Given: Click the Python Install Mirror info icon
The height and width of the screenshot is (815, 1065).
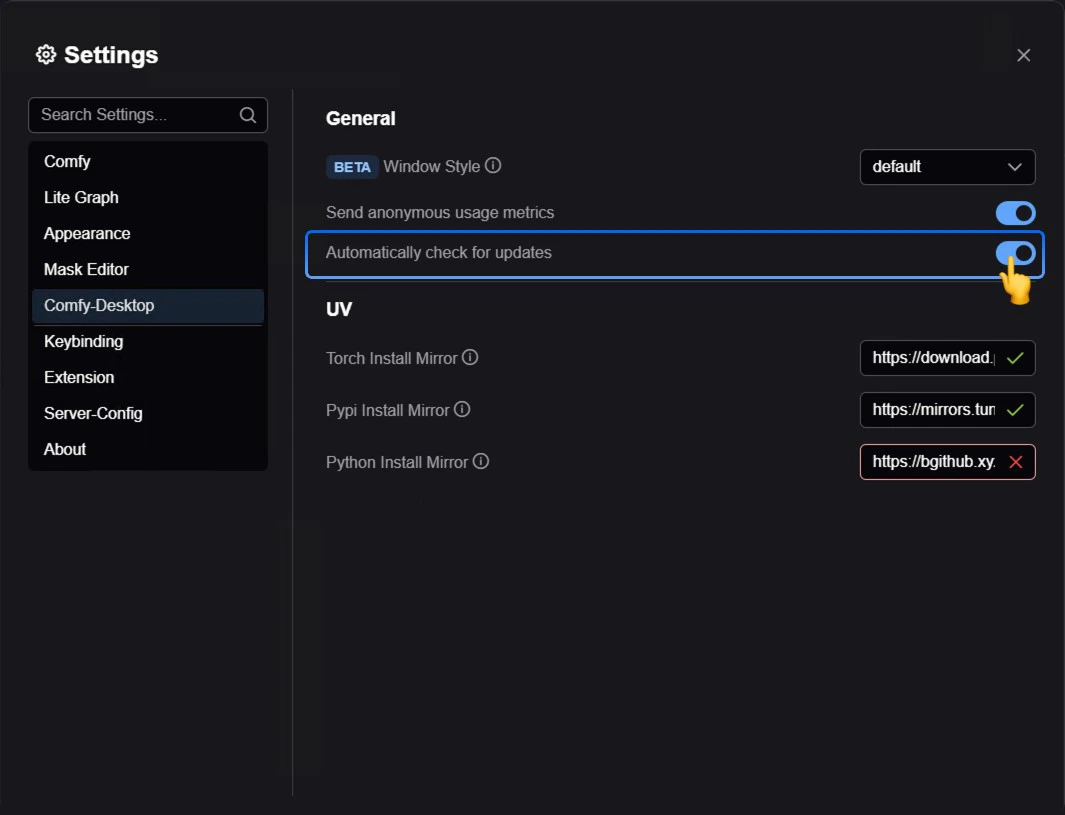Looking at the screenshot, I should (x=481, y=461).
